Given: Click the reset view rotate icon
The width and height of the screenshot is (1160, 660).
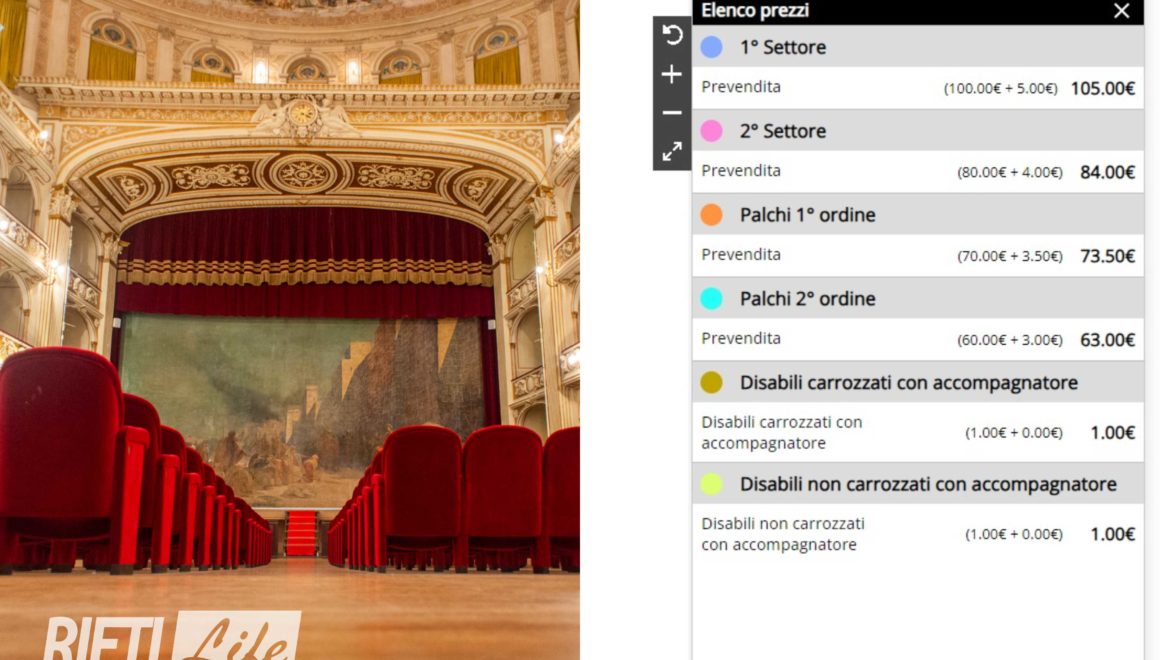Looking at the screenshot, I should click(x=672, y=36).
